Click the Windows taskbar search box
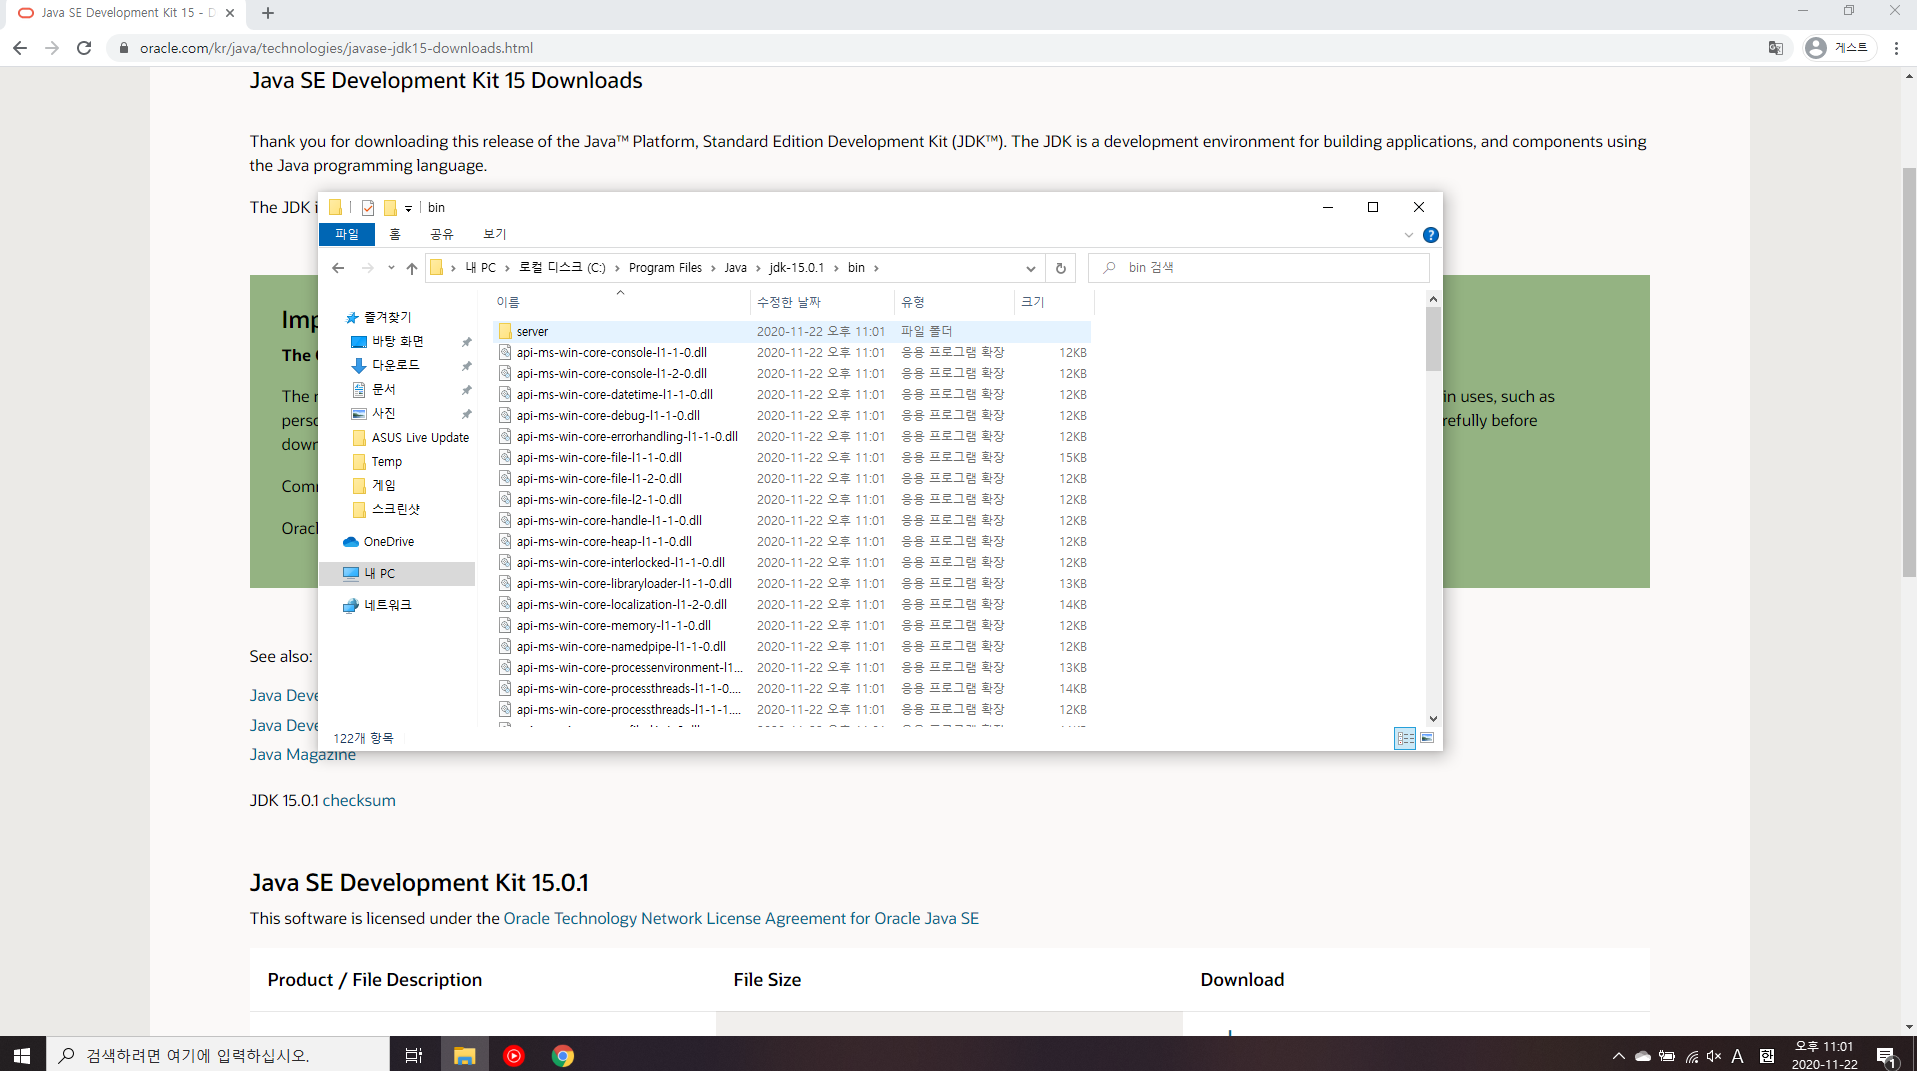The width and height of the screenshot is (1917, 1071). pyautogui.click(x=218, y=1055)
